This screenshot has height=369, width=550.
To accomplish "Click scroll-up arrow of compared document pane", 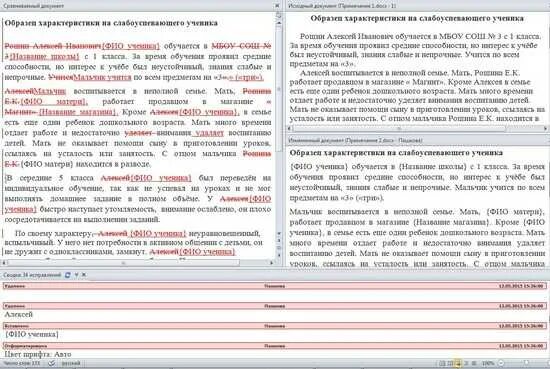I will click(x=279, y=23).
